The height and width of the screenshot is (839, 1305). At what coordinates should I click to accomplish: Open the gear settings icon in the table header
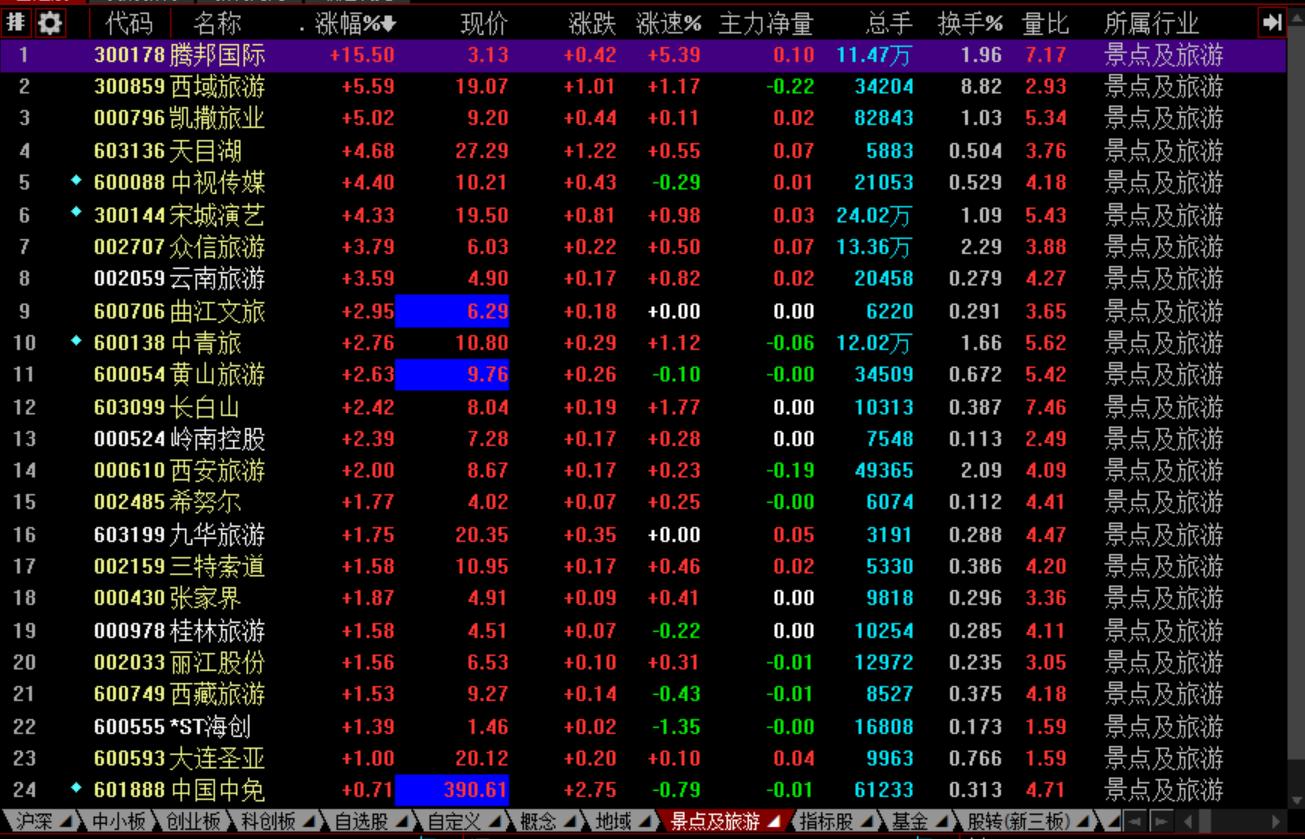[47, 23]
